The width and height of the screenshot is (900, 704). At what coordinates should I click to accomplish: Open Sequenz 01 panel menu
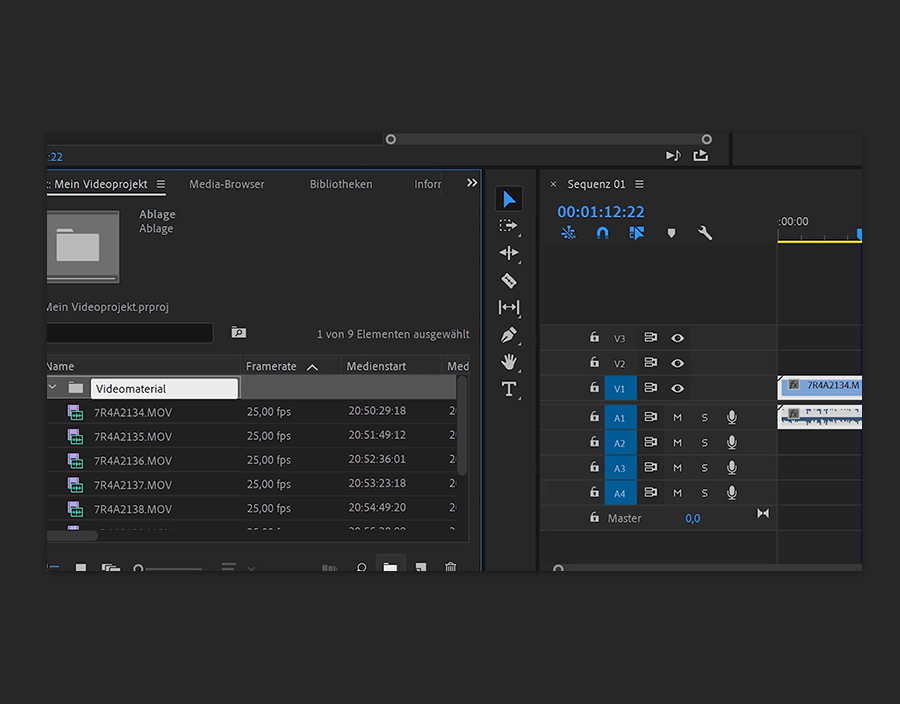[640, 184]
